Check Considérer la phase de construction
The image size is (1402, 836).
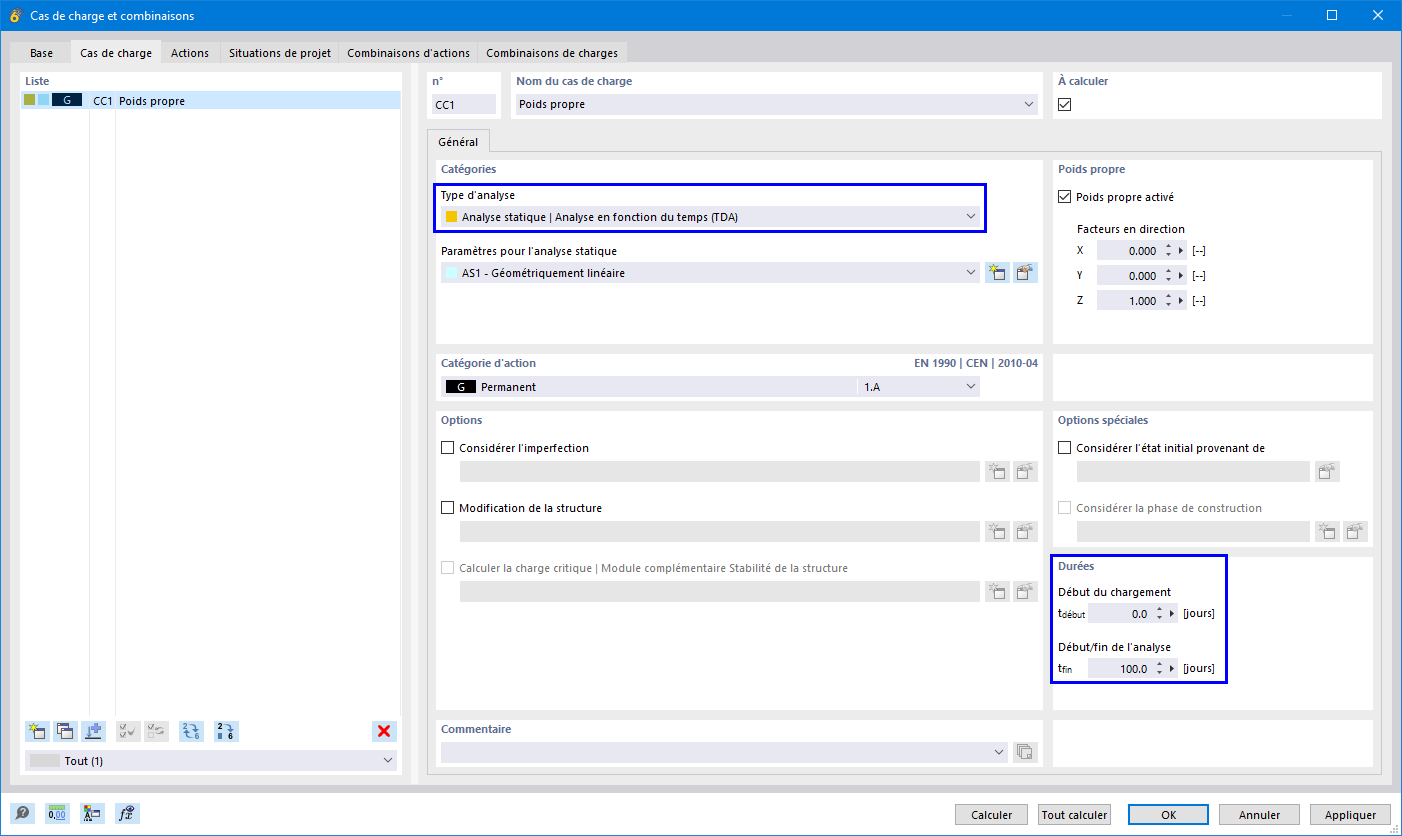pos(1065,508)
